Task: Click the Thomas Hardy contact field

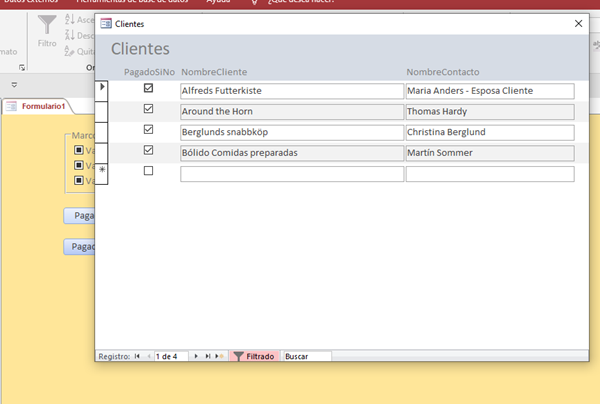Action: (490, 112)
